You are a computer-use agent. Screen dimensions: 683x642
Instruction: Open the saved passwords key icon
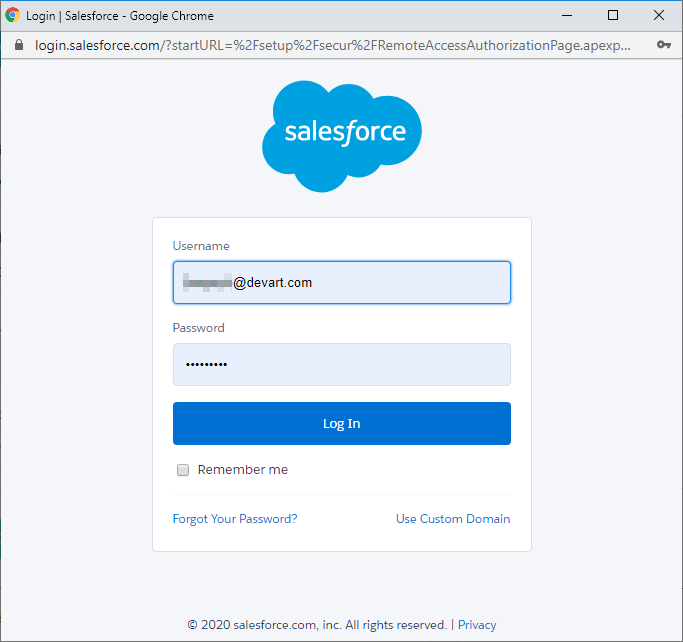664,44
